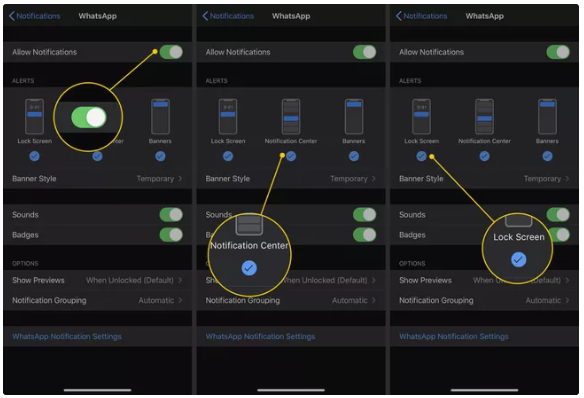This screenshot has width=584, height=398.
Task: Open Show Previews setting in right screenshot
Action: tap(484, 280)
